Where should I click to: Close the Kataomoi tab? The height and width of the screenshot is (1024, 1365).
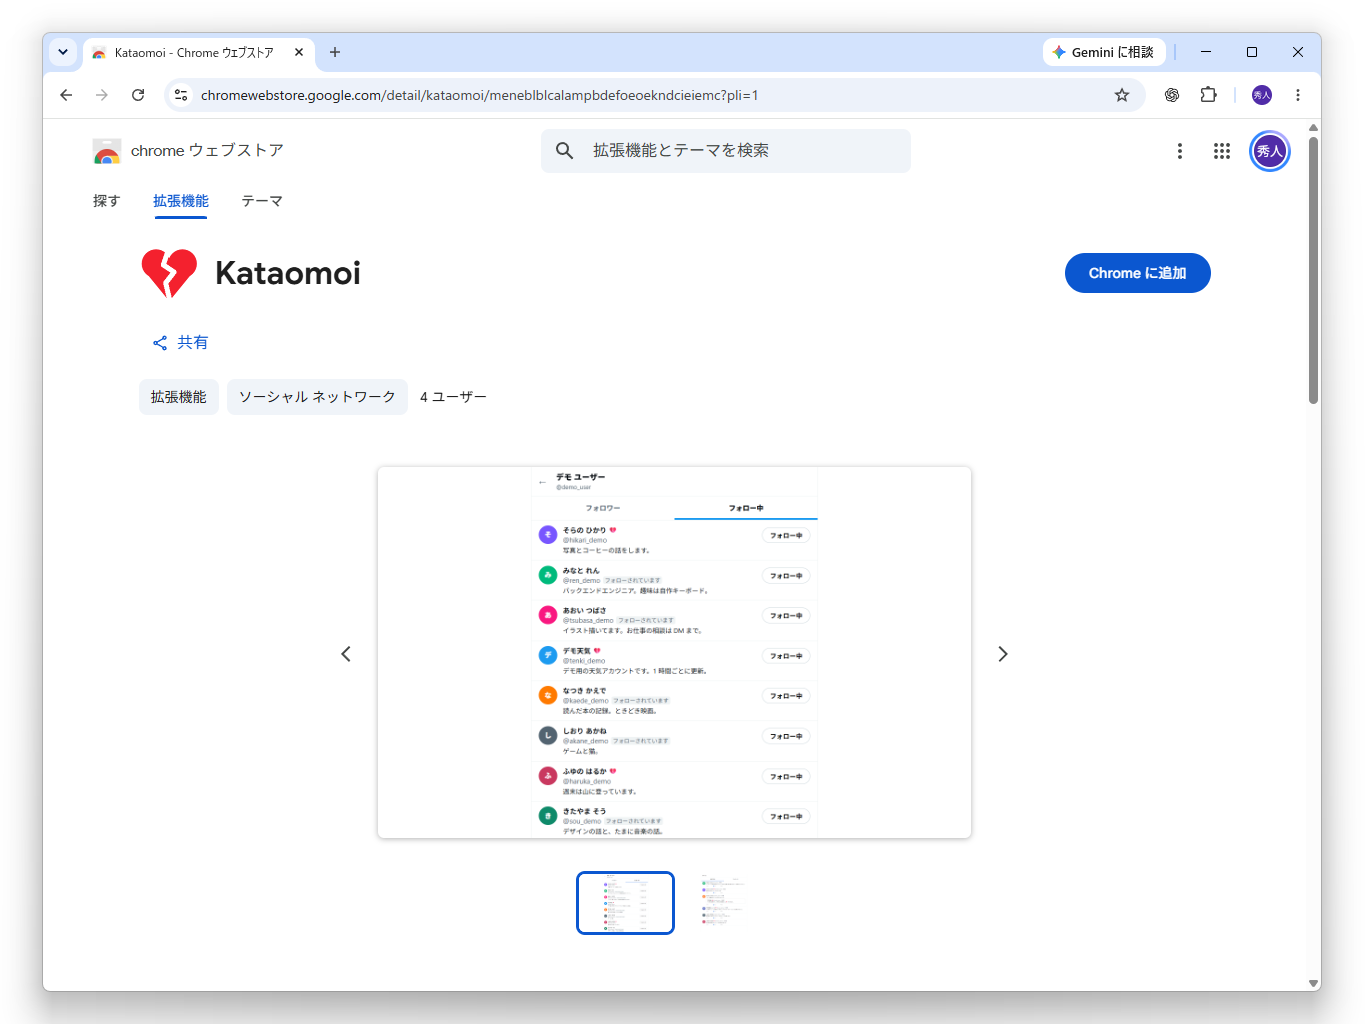[299, 52]
